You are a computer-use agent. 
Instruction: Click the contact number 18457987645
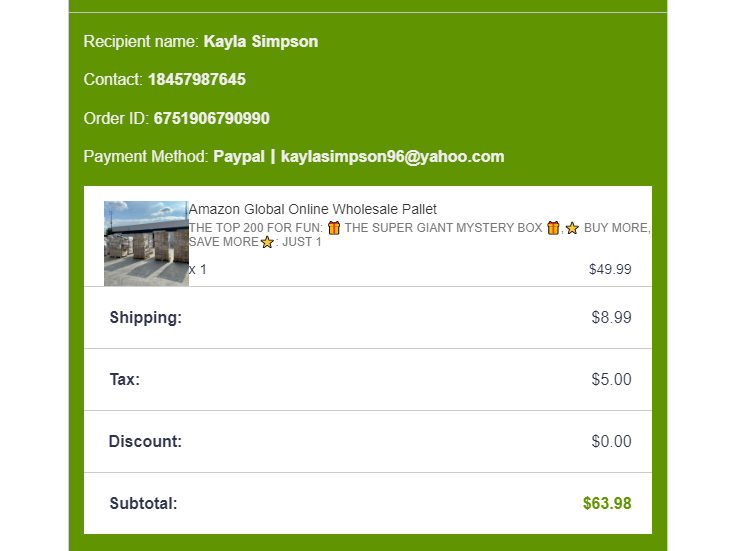[x=196, y=80]
